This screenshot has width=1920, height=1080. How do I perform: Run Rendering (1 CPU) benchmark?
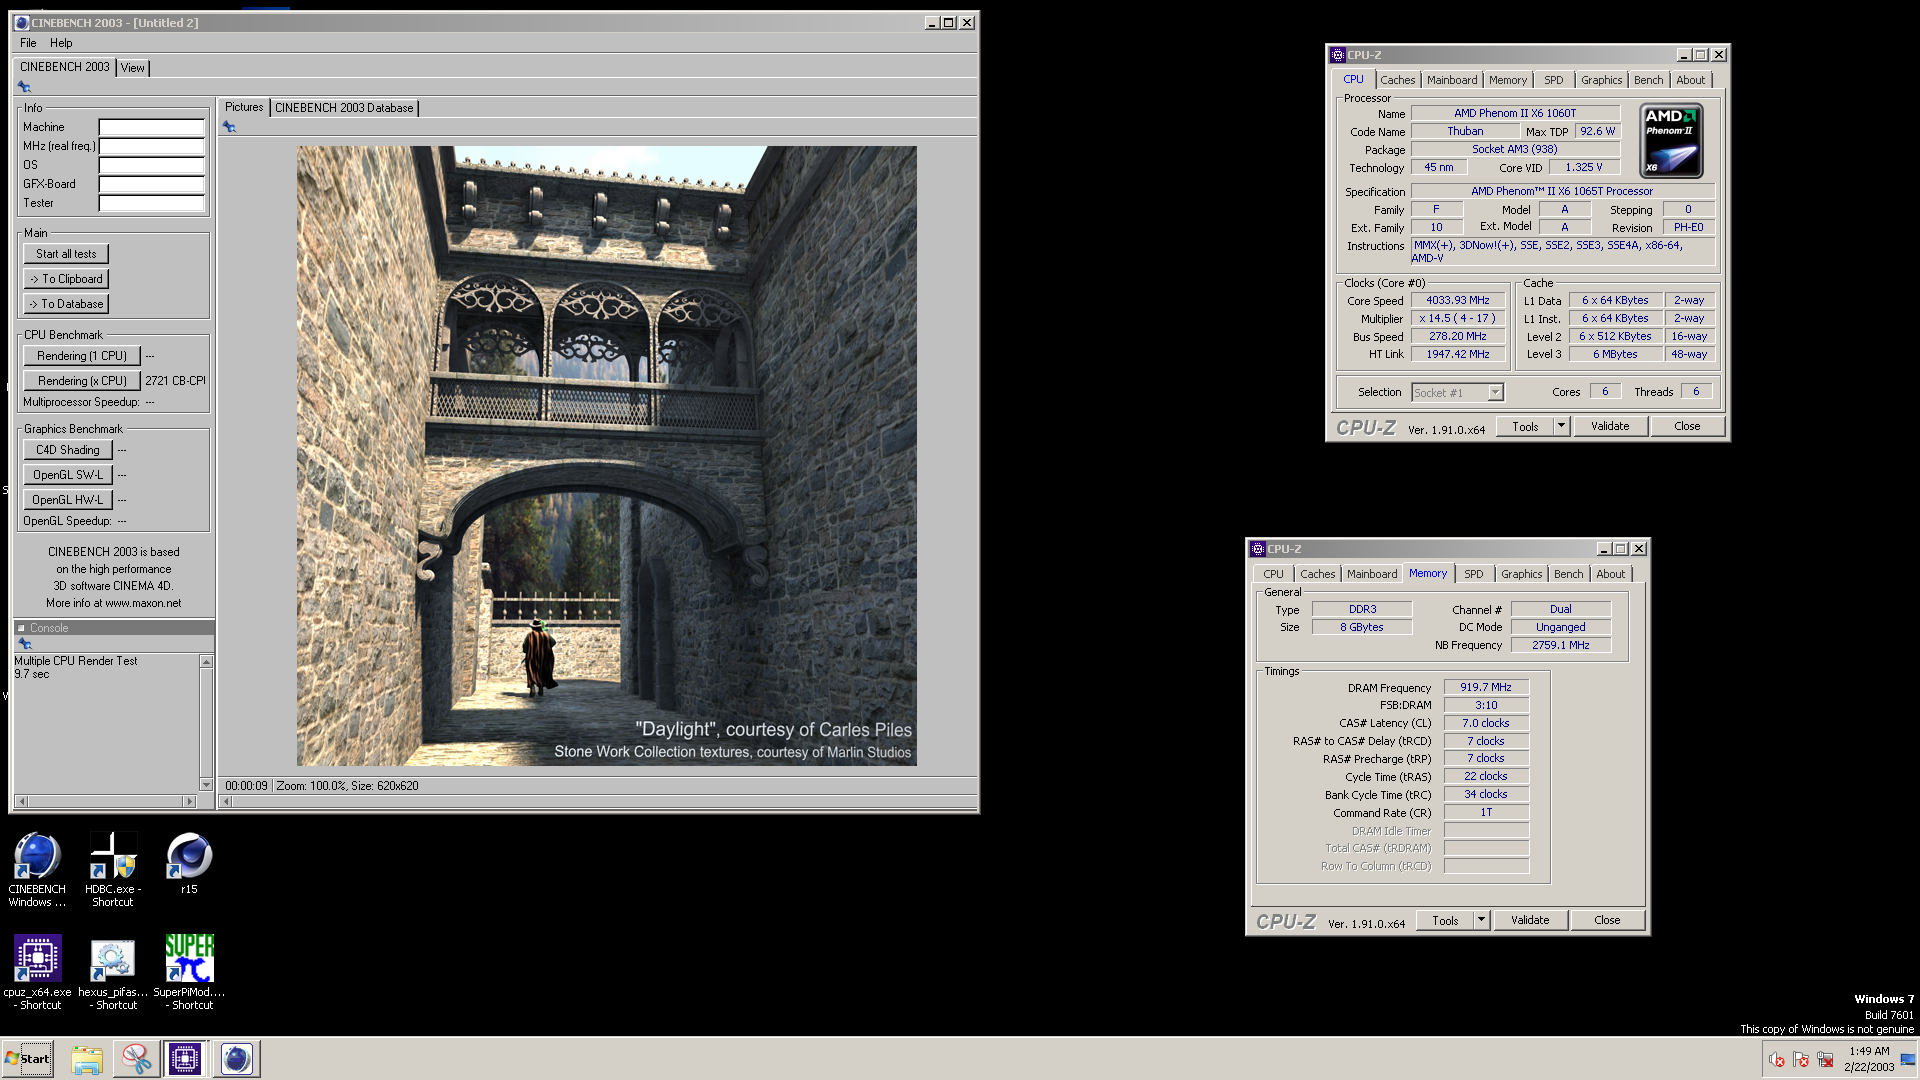(82, 356)
